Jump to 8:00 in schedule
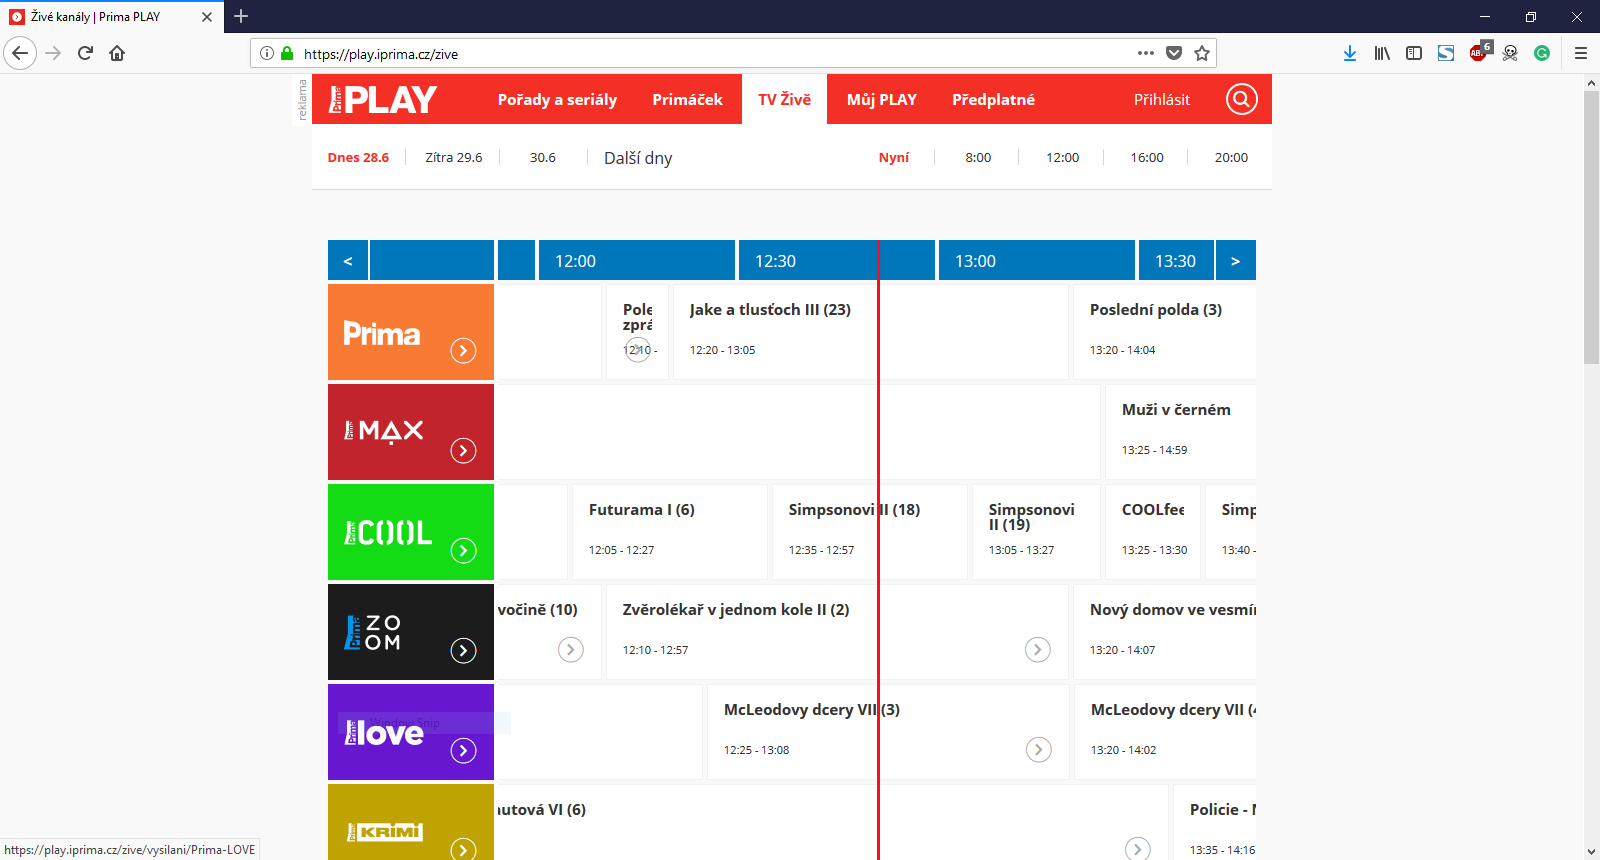 pos(978,157)
